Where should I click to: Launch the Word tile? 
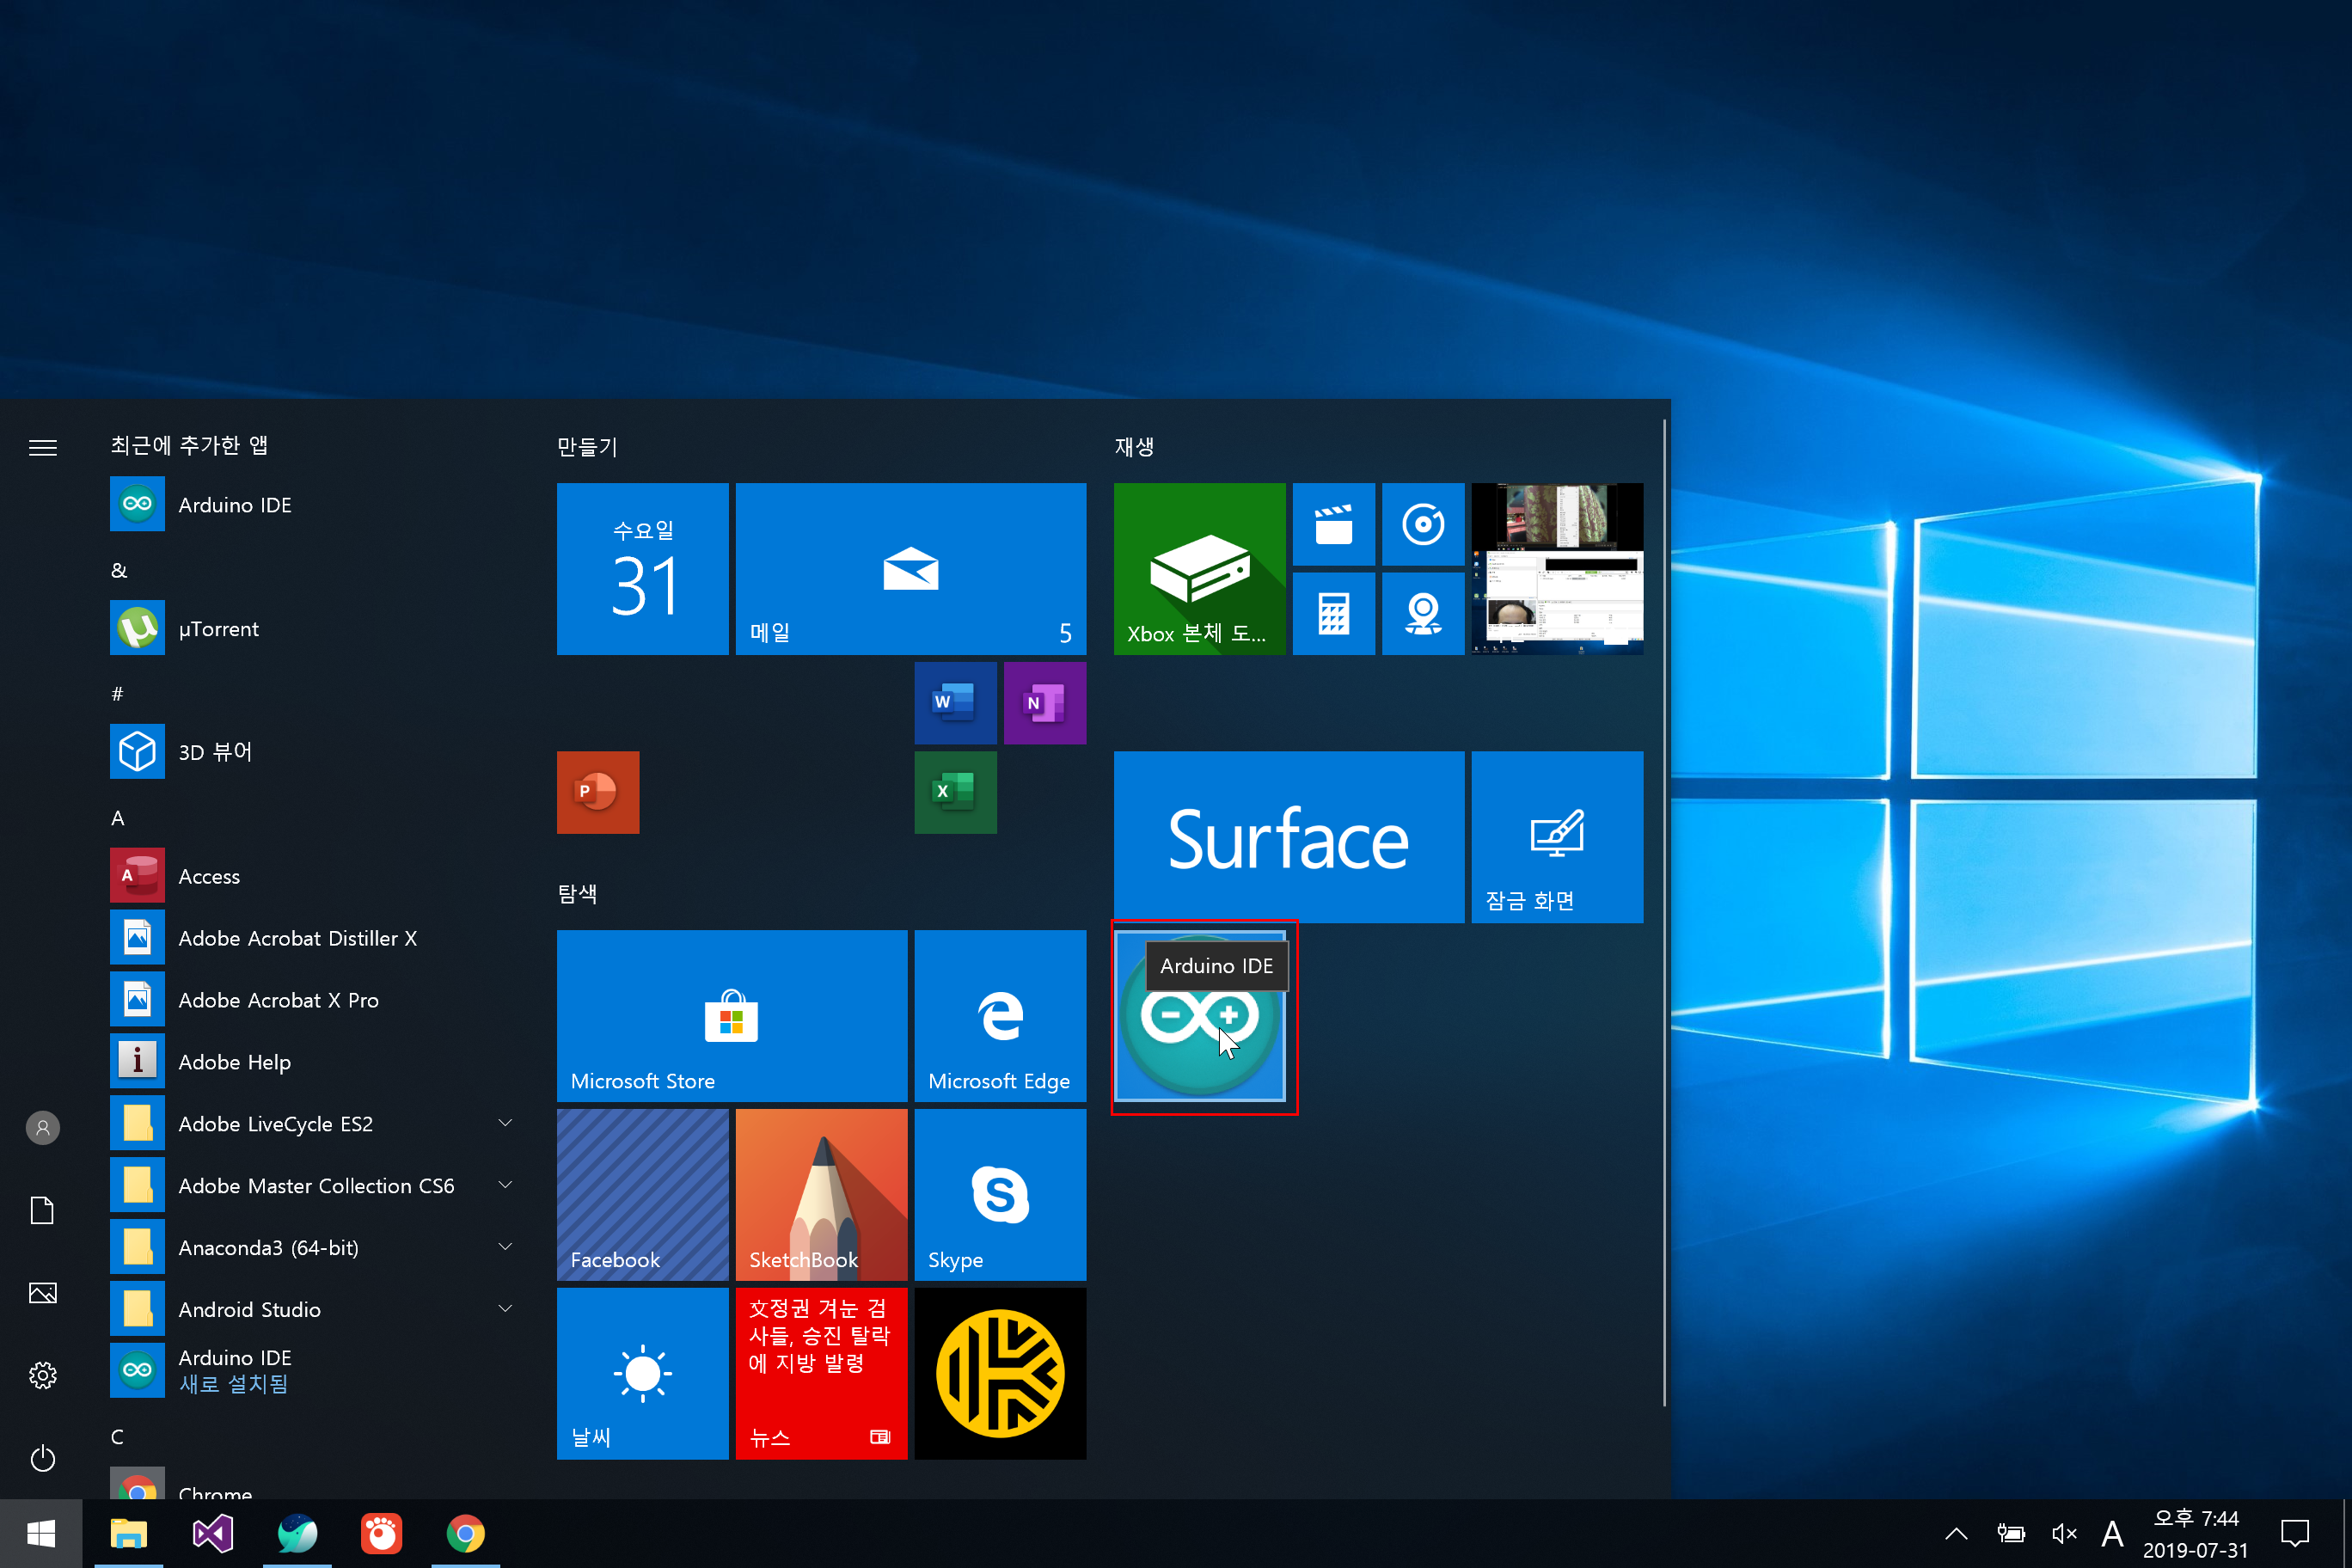[x=955, y=702]
